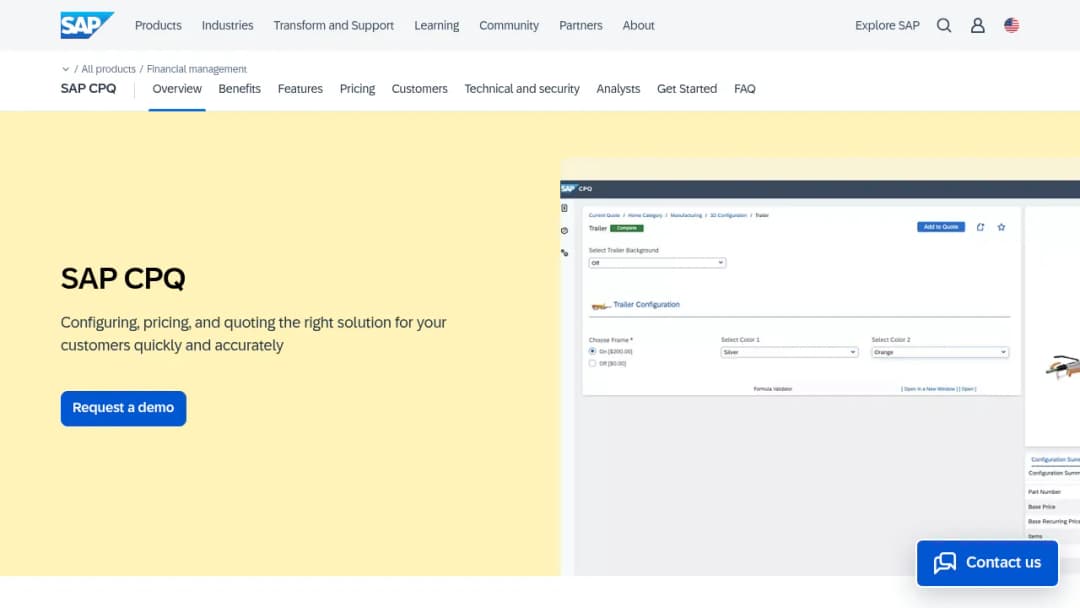This screenshot has width=1080, height=608.
Task: Click the Request a demo button
Action: tap(123, 408)
